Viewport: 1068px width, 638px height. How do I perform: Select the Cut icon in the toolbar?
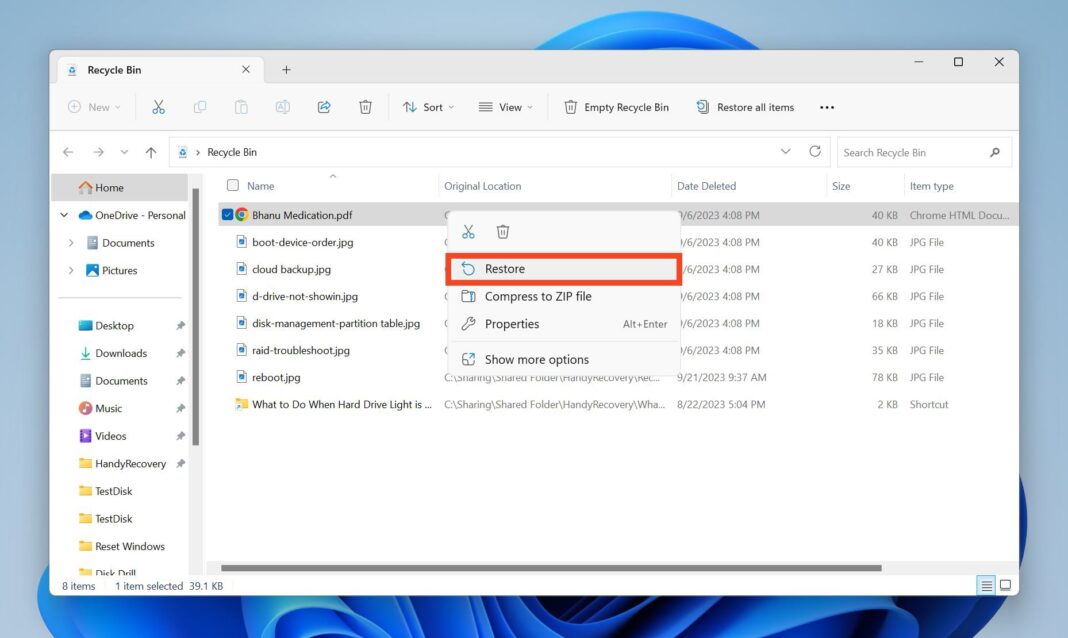click(x=158, y=106)
